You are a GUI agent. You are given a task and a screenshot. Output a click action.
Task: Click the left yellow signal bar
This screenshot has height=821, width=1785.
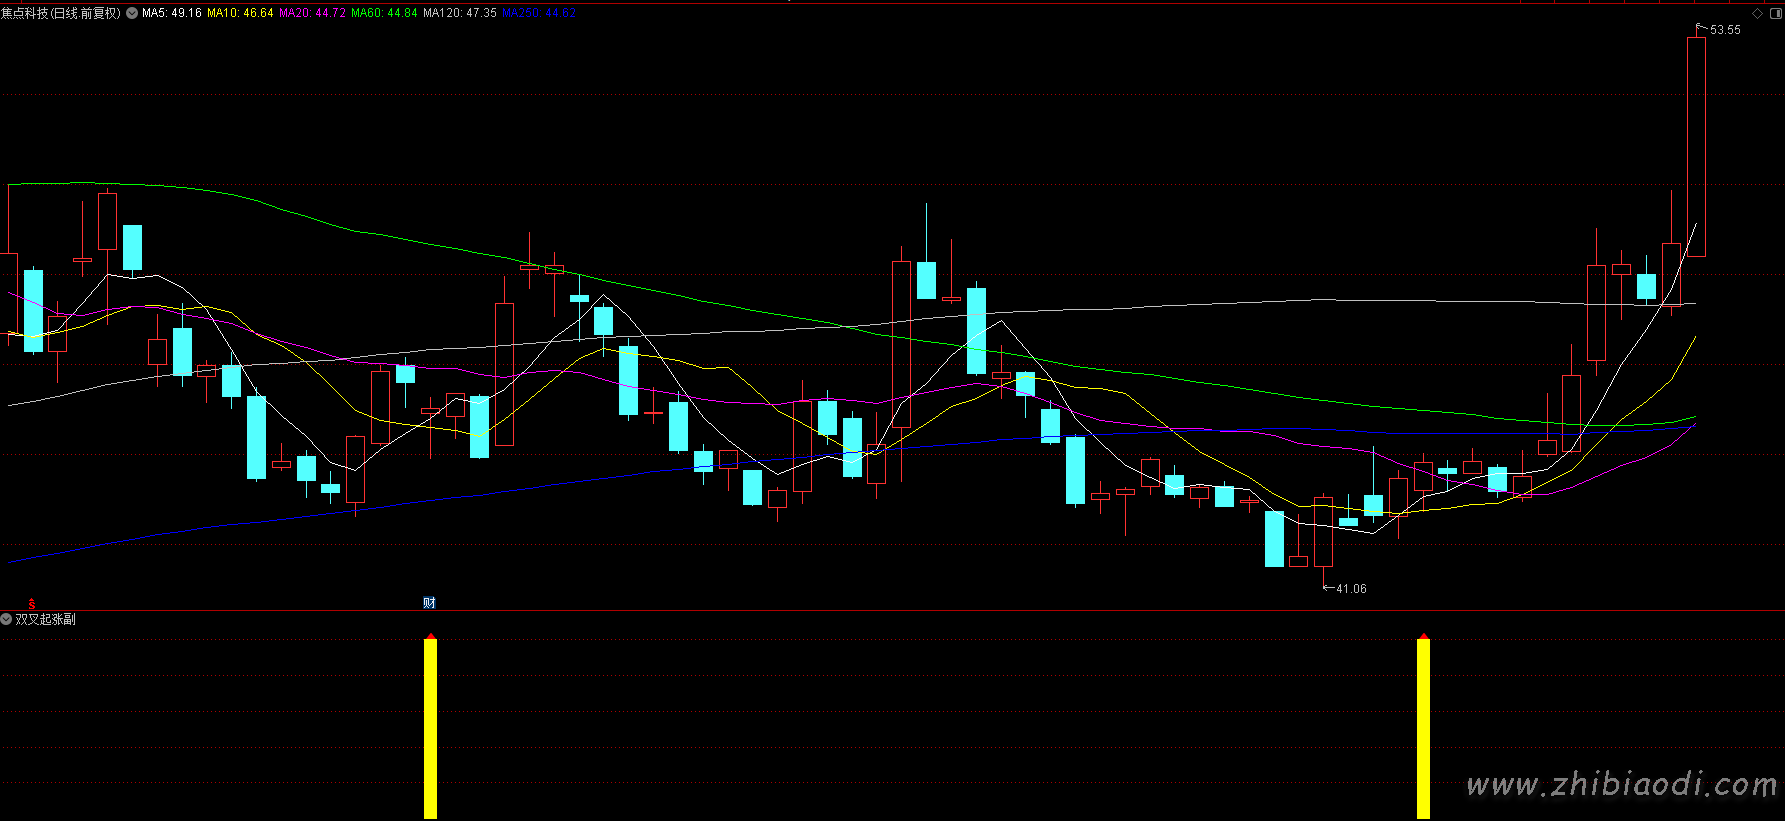(430, 728)
